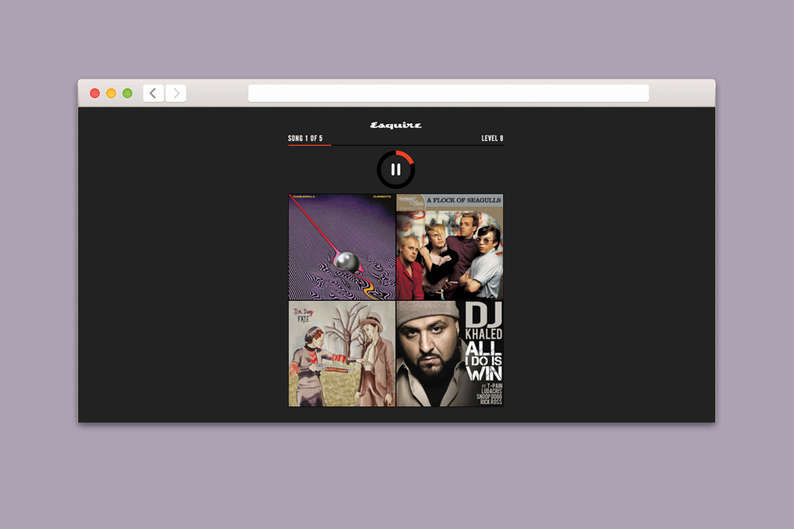Viewport: 794px width, 529px height.
Task: Pause the currently playing song
Action: coord(396,169)
